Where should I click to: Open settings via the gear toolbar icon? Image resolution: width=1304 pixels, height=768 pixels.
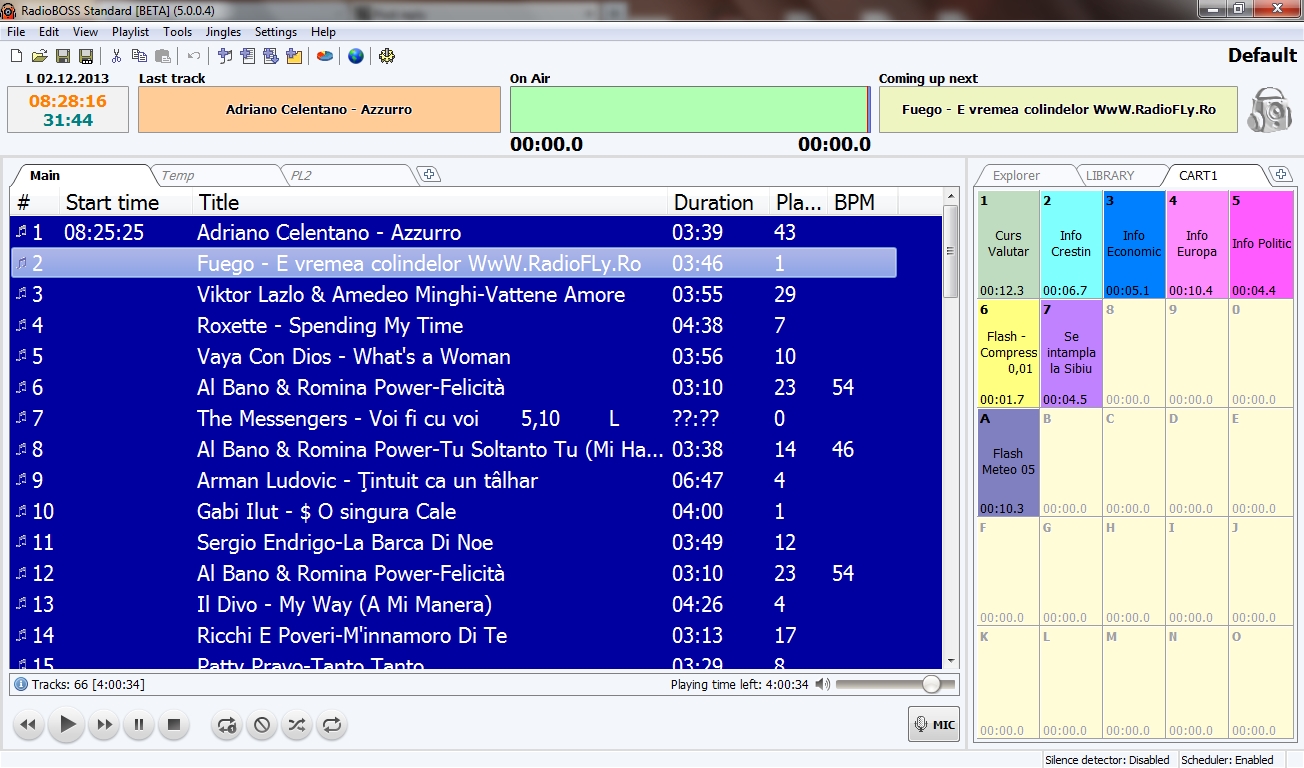click(387, 56)
